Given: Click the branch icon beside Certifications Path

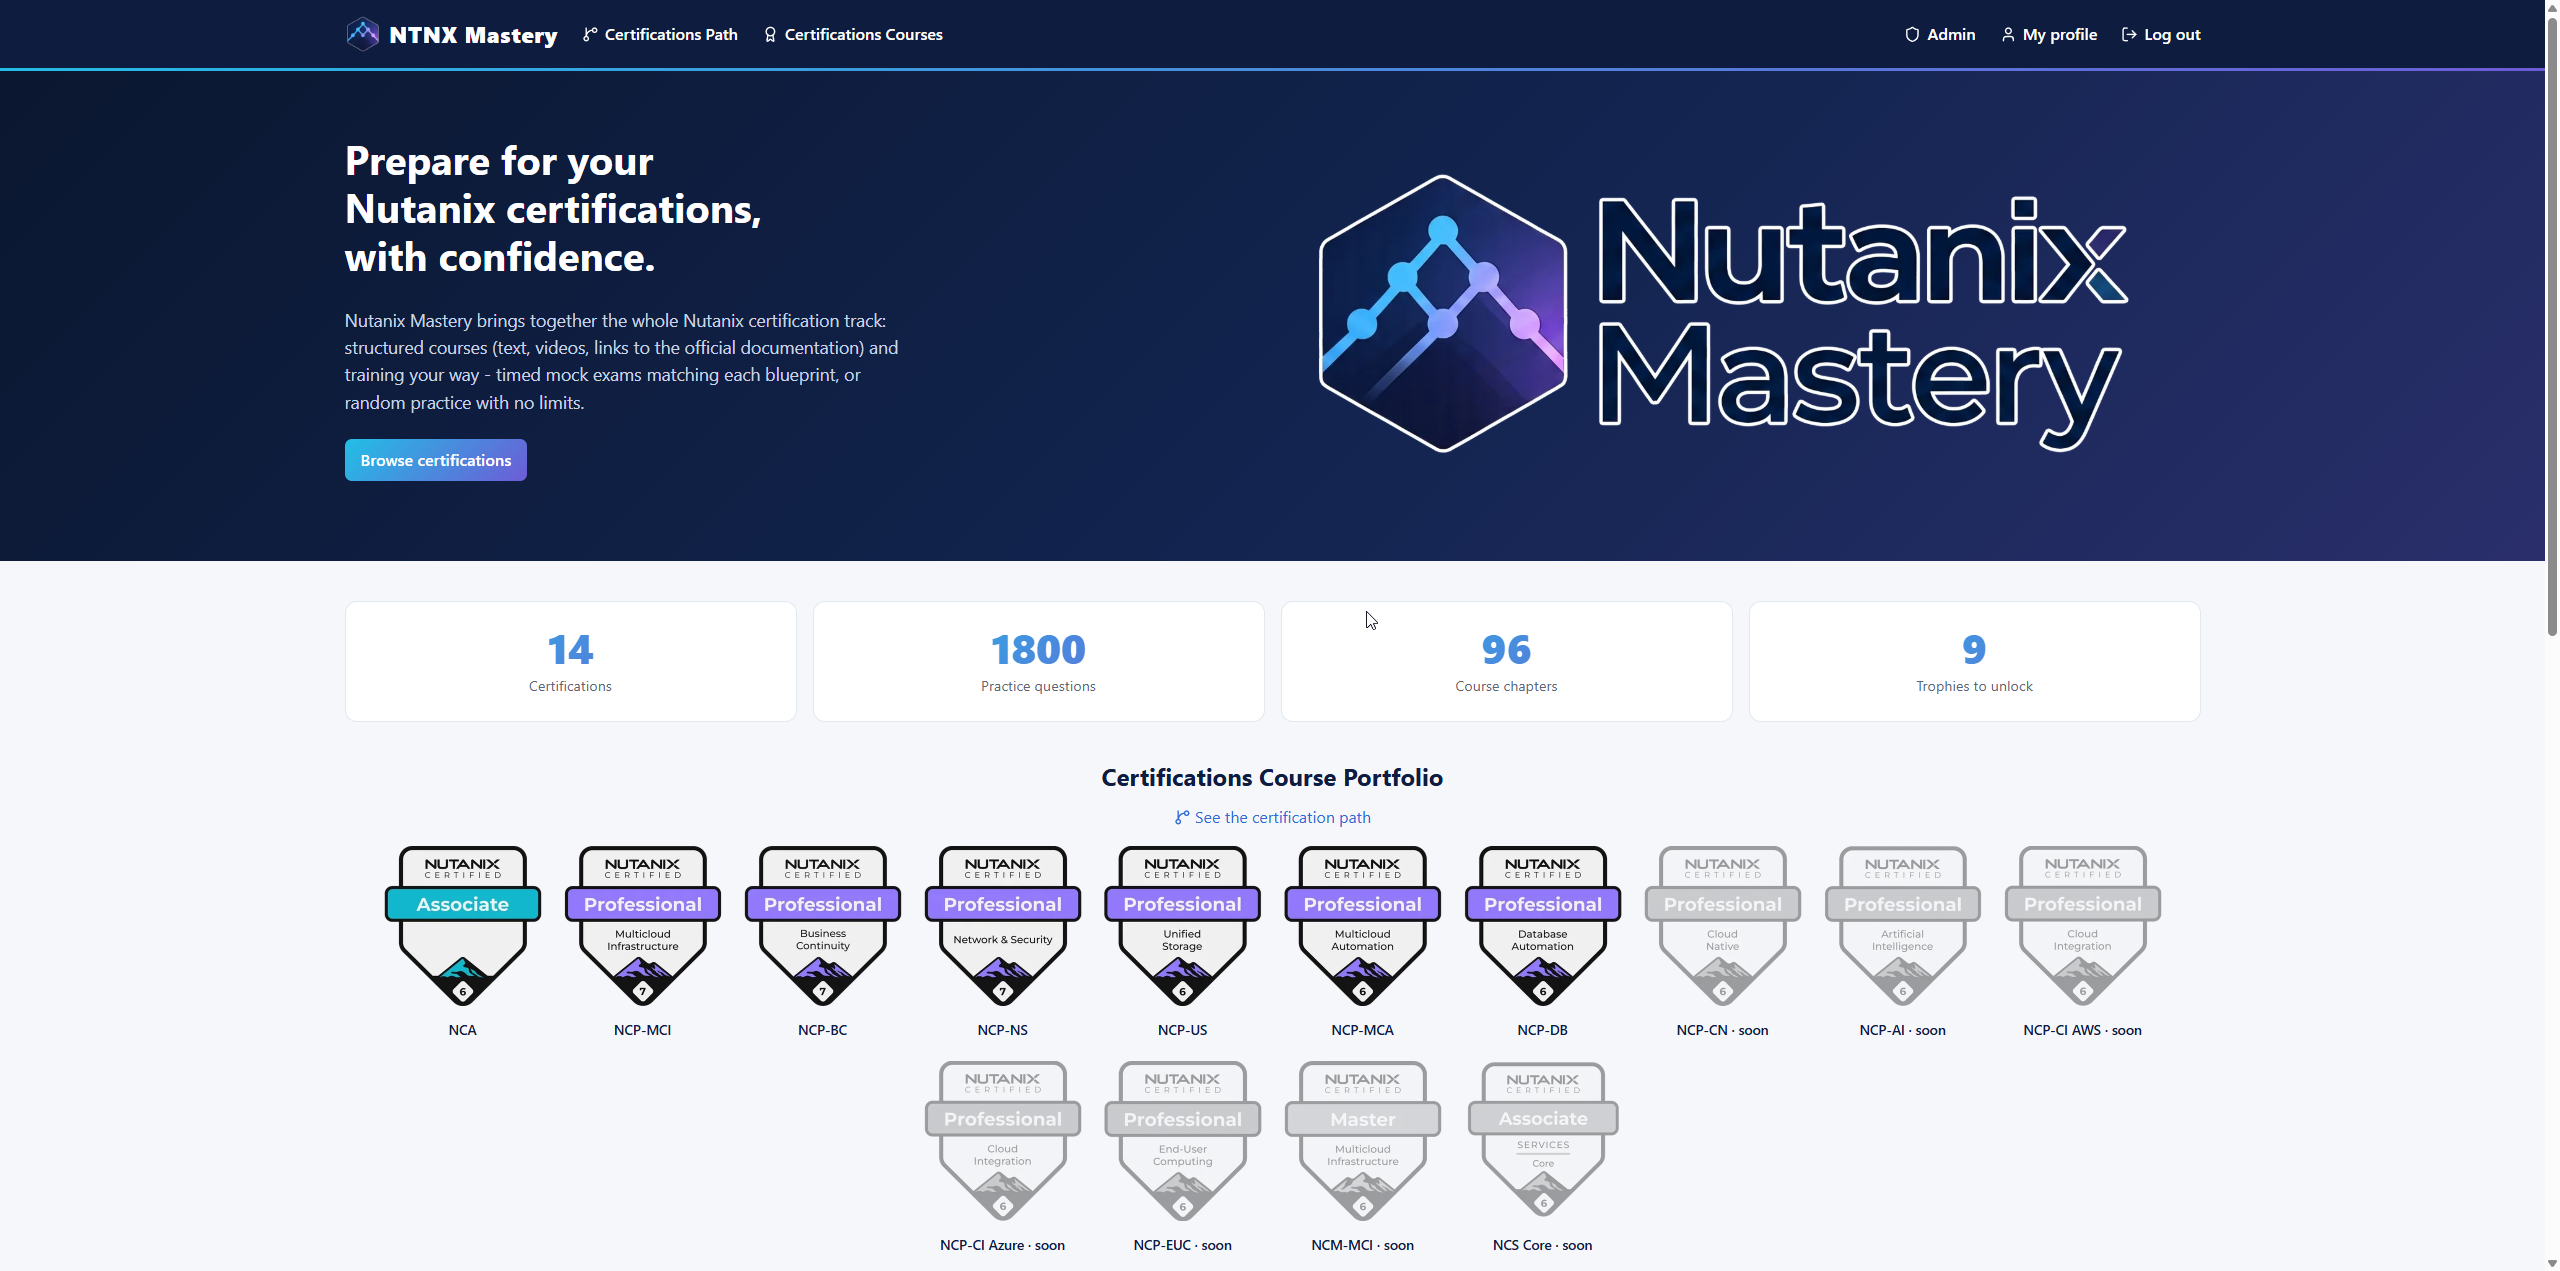Looking at the screenshot, I should point(590,35).
